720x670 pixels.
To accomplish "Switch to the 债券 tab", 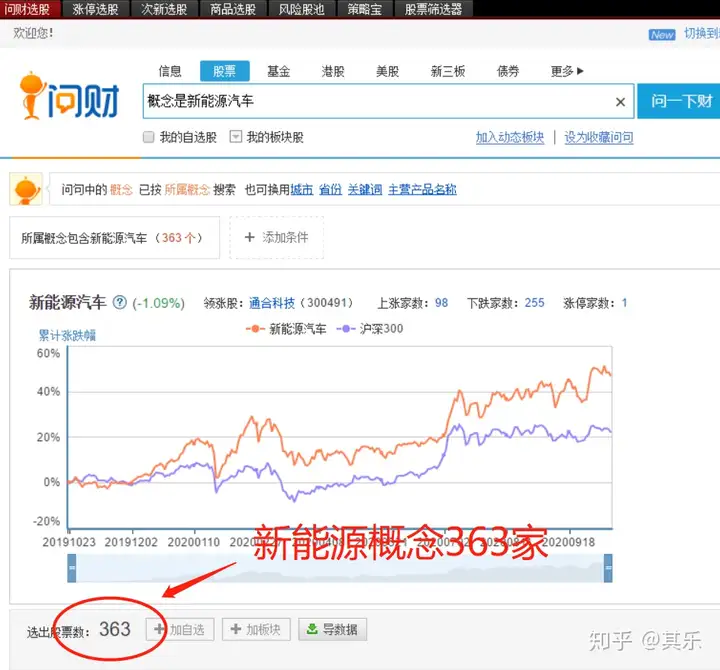I will click(508, 71).
